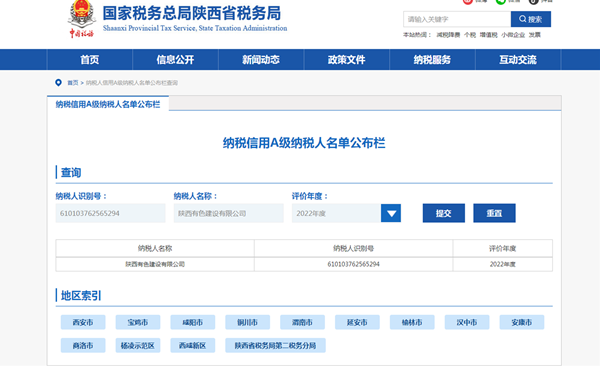The height and width of the screenshot is (366, 600).
Task: Click 首页 in the breadcrumb
Action: (x=73, y=83)
